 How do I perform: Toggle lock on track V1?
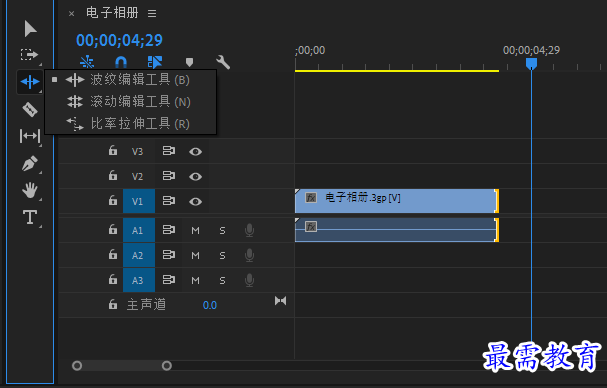click(113, 200)
